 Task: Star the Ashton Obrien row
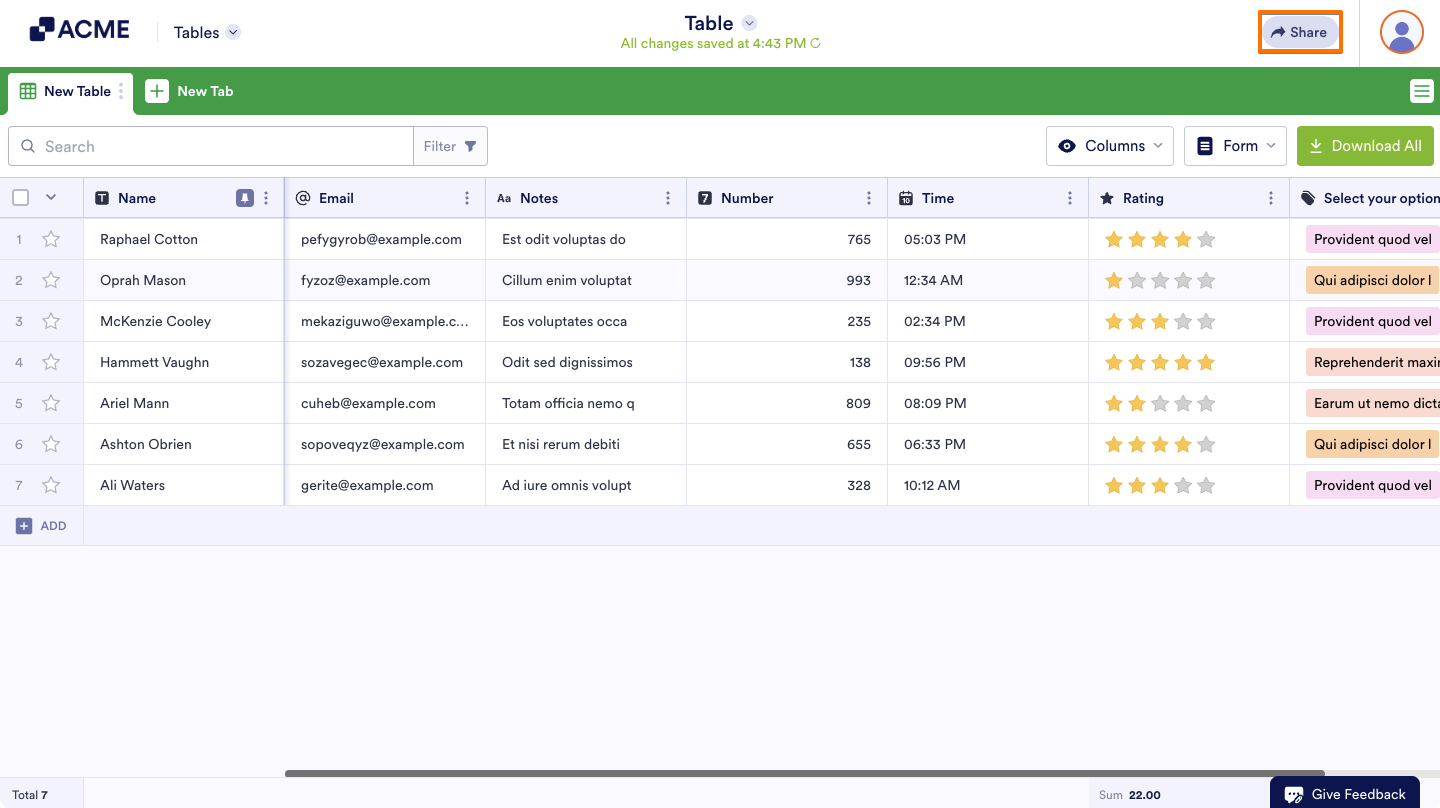click(x=51, y=444)
